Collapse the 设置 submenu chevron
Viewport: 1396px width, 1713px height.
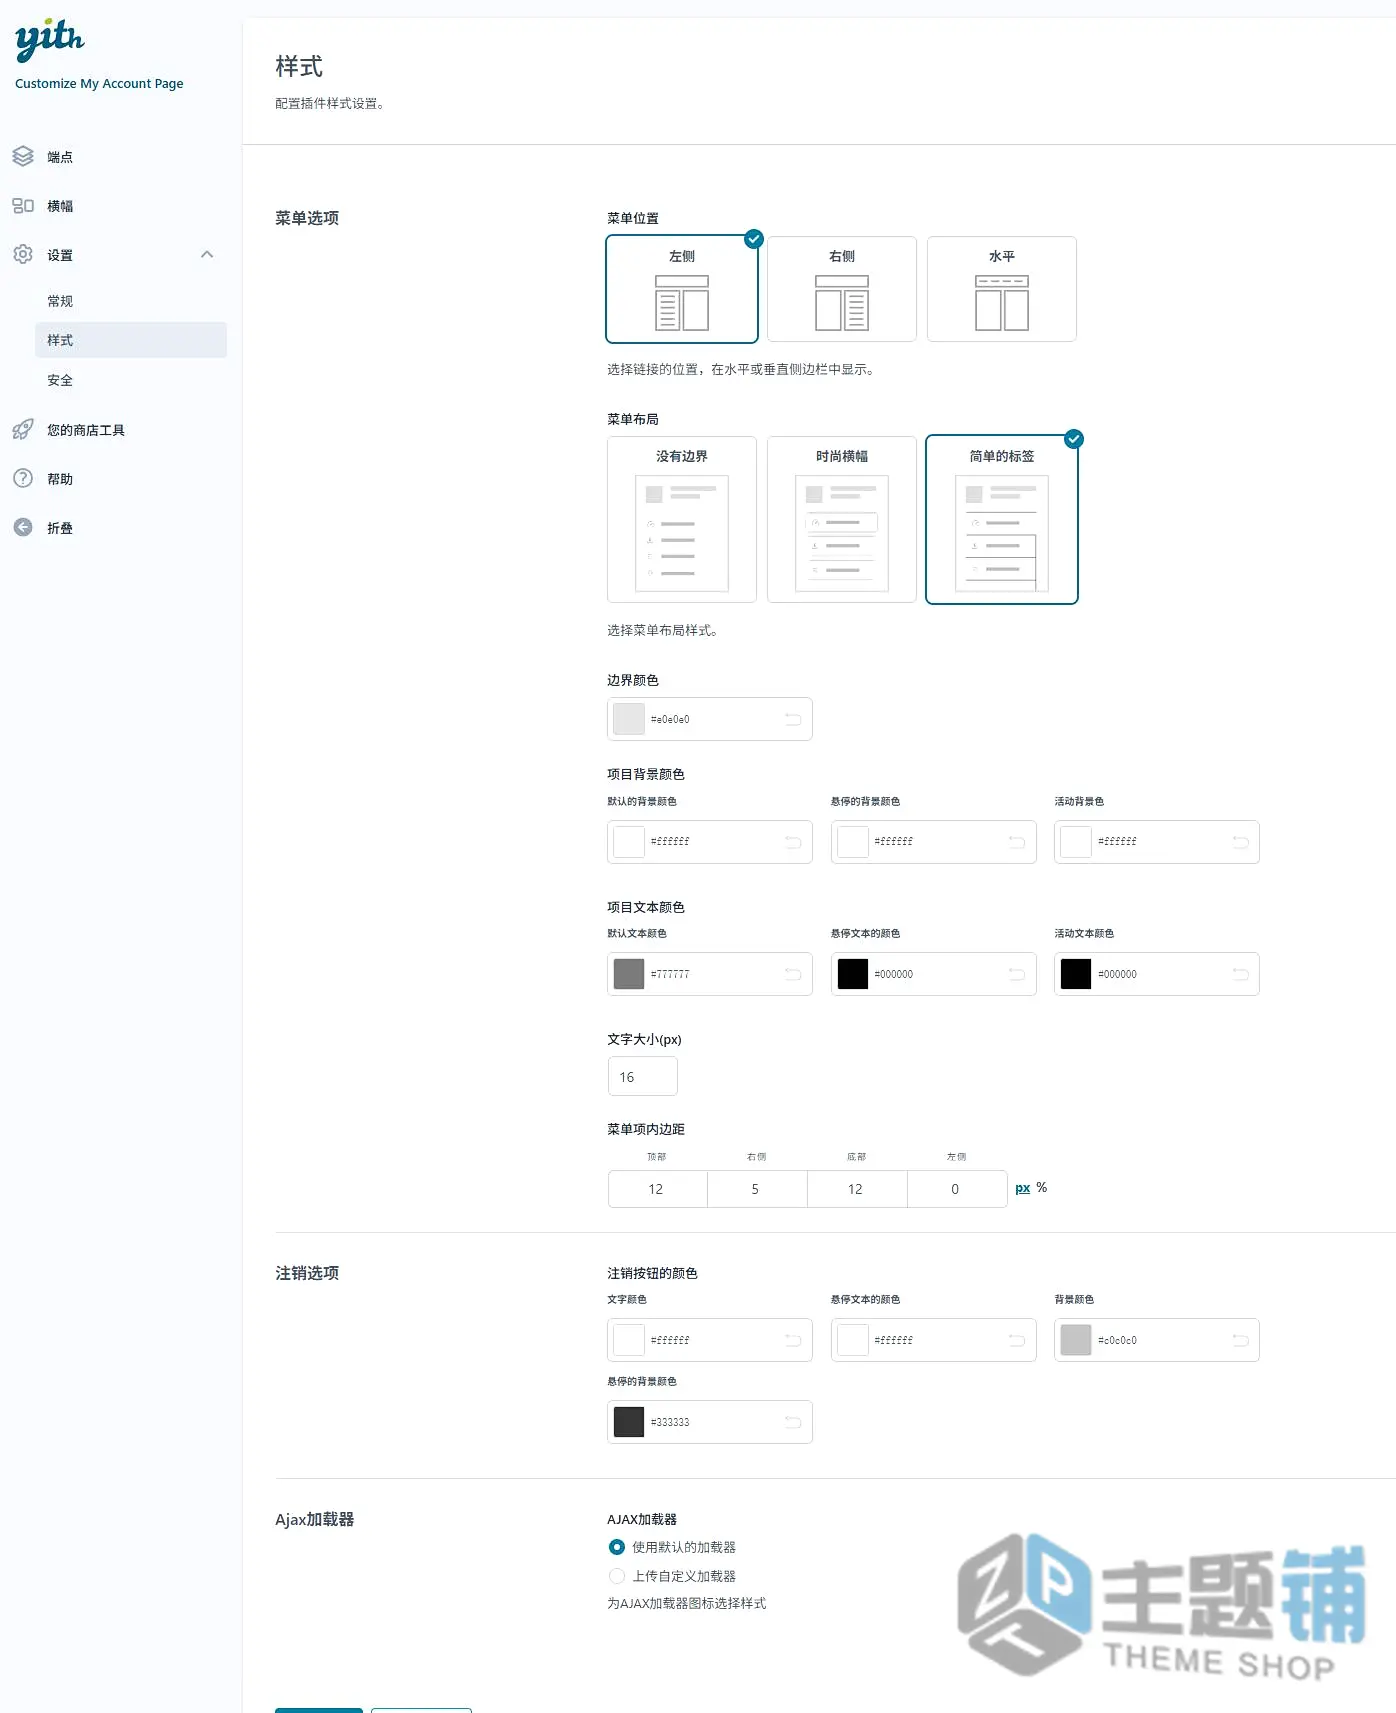207,254
